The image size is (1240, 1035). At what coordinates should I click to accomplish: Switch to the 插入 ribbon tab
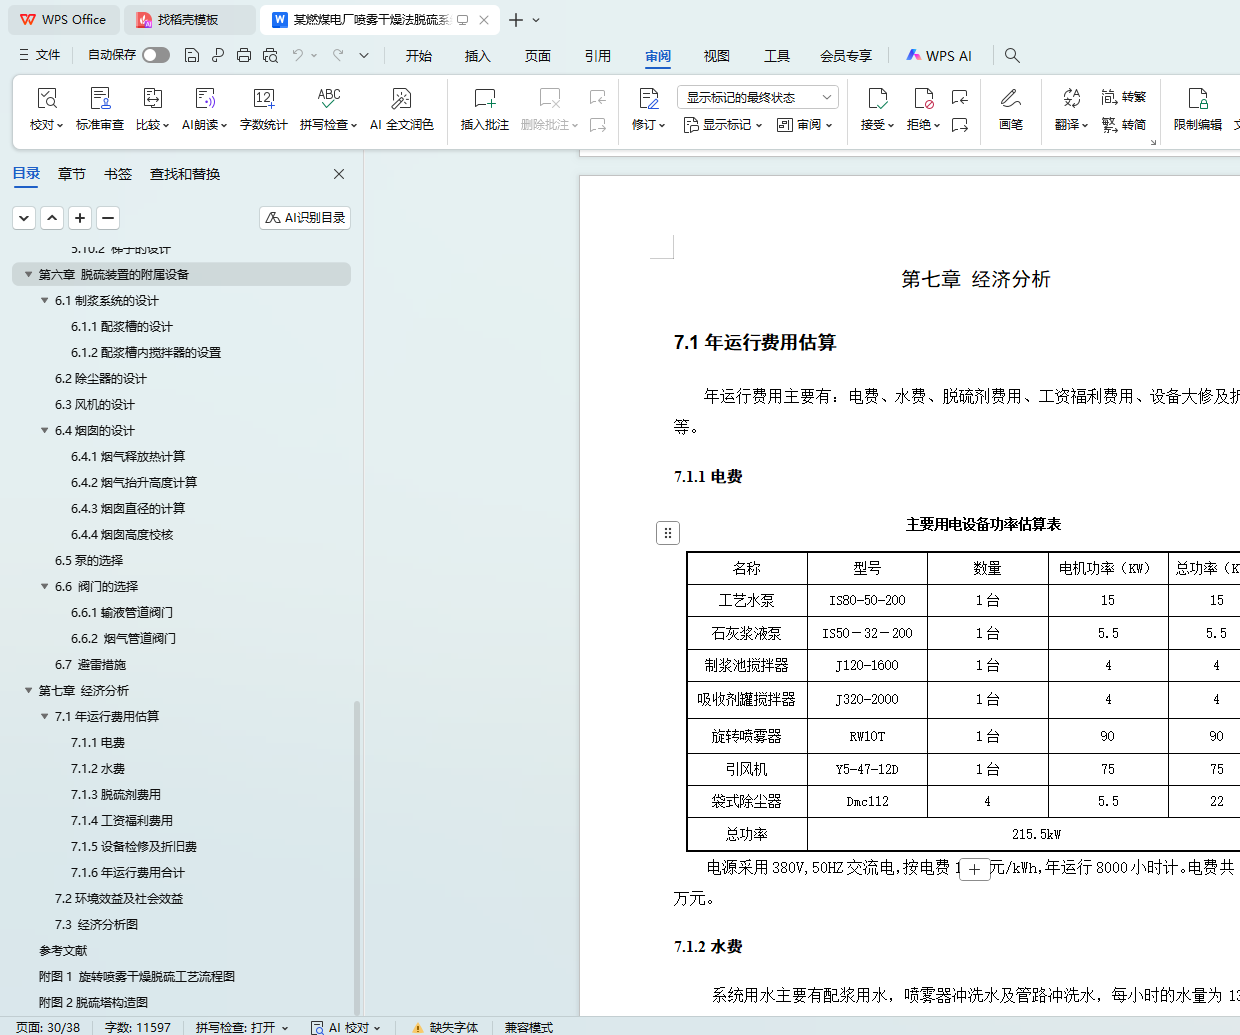478,56
